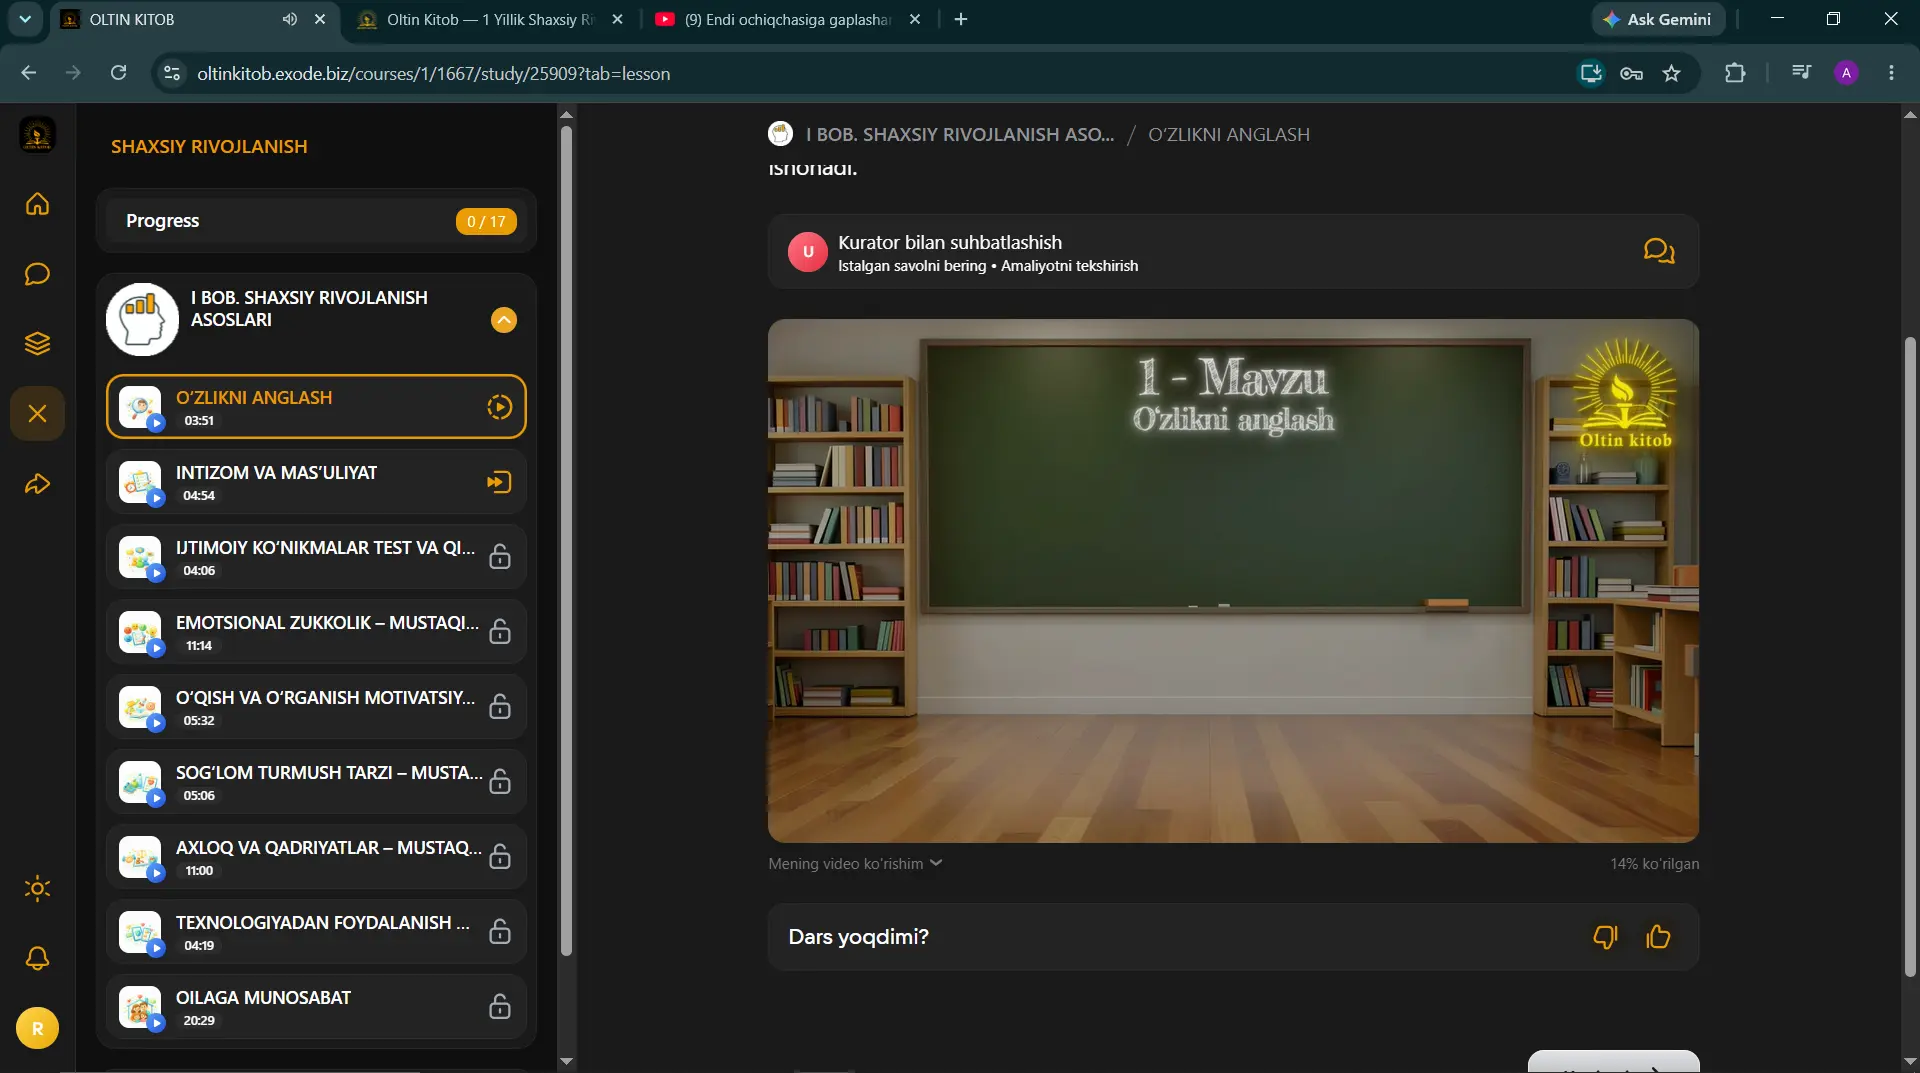This screenshot has width=1920, height=1073.
Task: Open the home icon in left sidebar
Action: point(37,204)
